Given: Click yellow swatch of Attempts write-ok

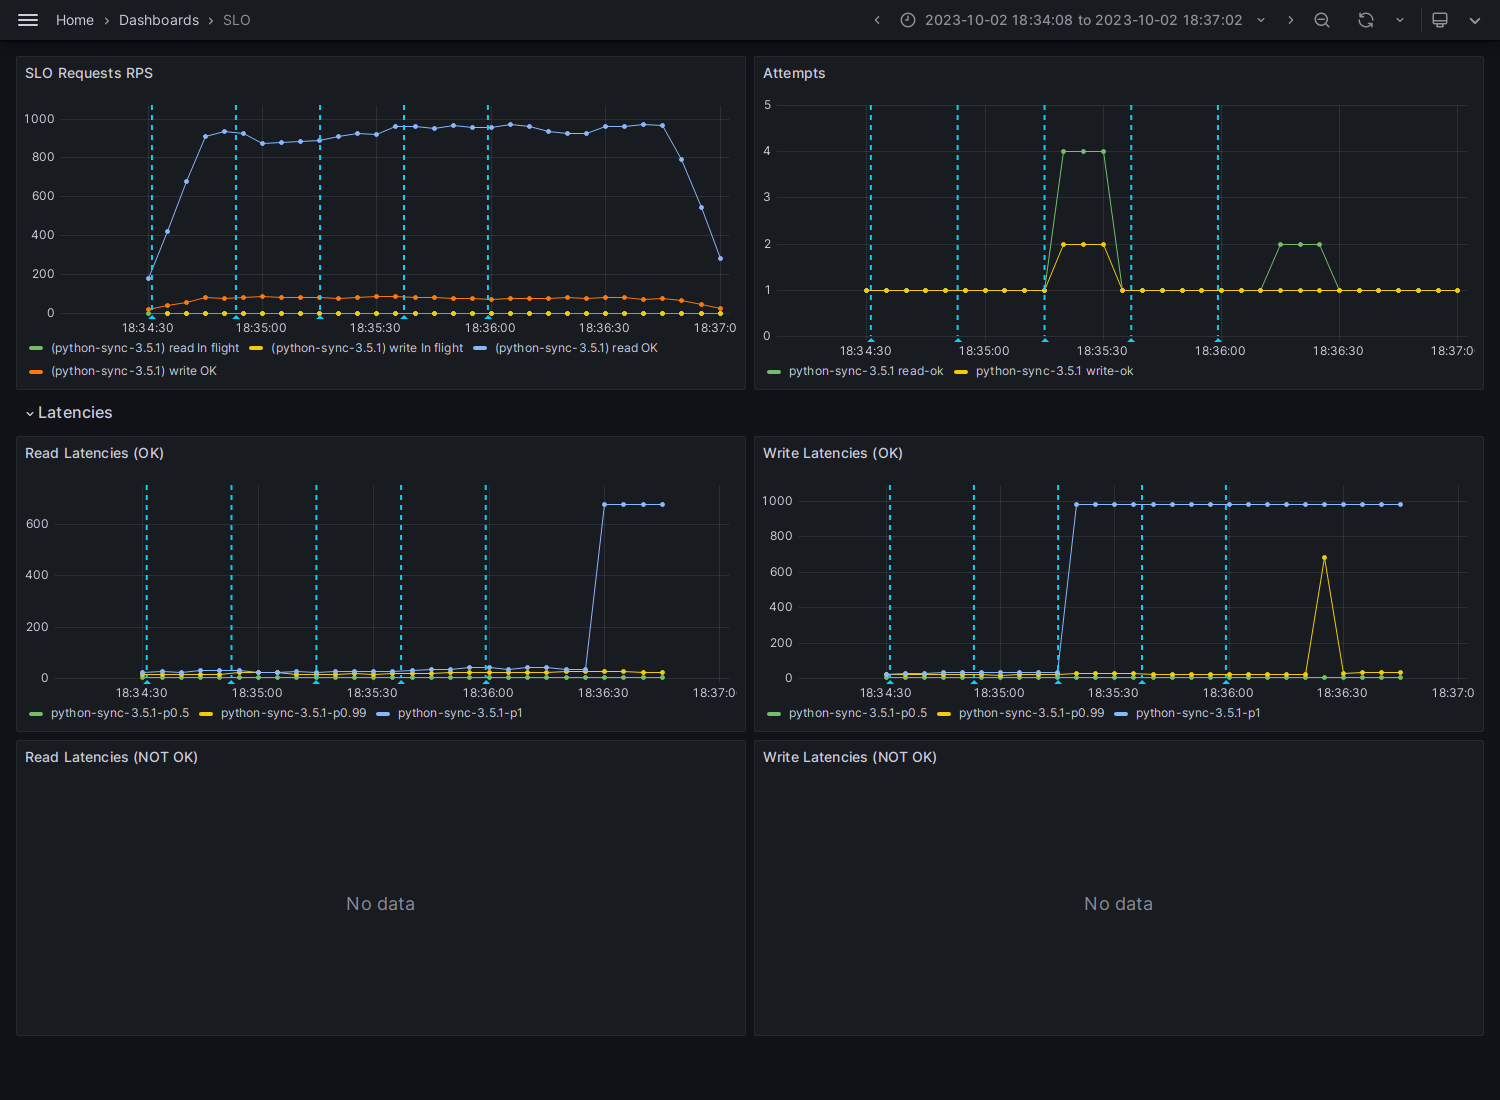Looking at the screenshot, I should tap(961, 371).
